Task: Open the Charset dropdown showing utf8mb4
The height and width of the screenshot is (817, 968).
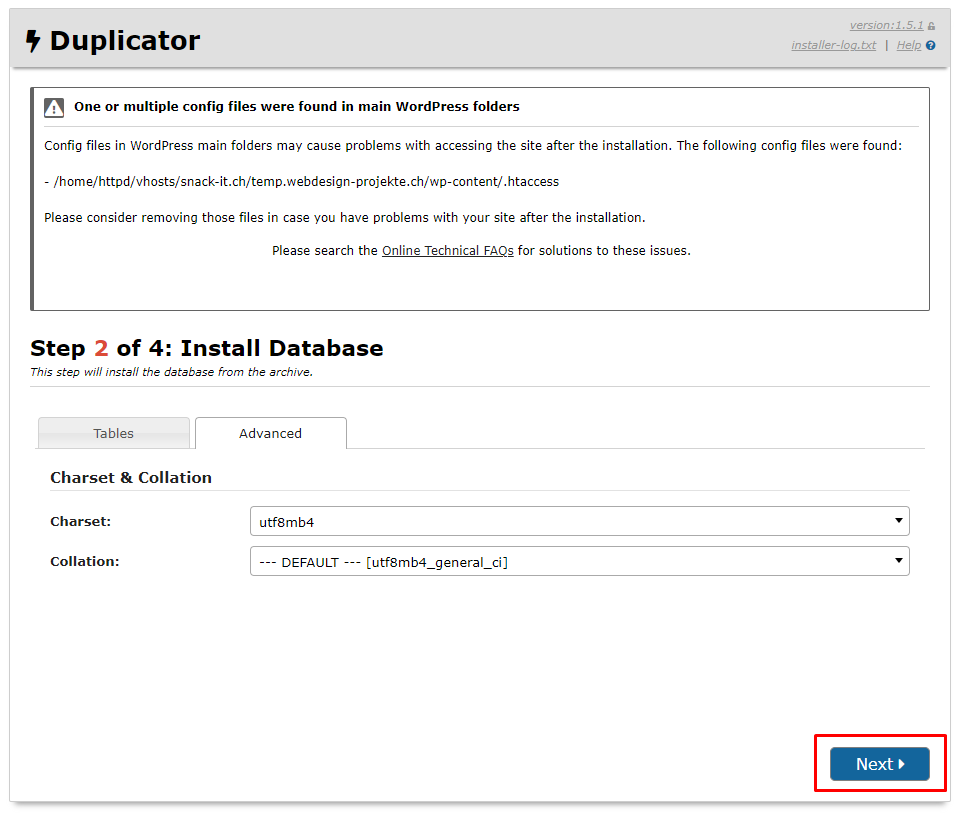Action: 579,521
